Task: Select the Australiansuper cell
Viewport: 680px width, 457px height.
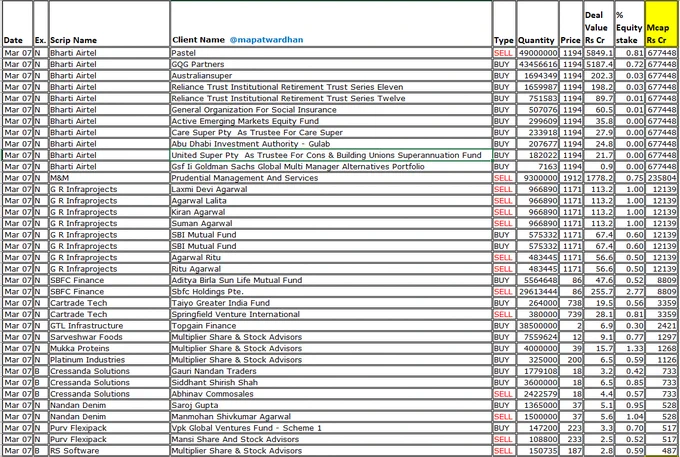Action: pyautogui.click(x=331, y=75)
